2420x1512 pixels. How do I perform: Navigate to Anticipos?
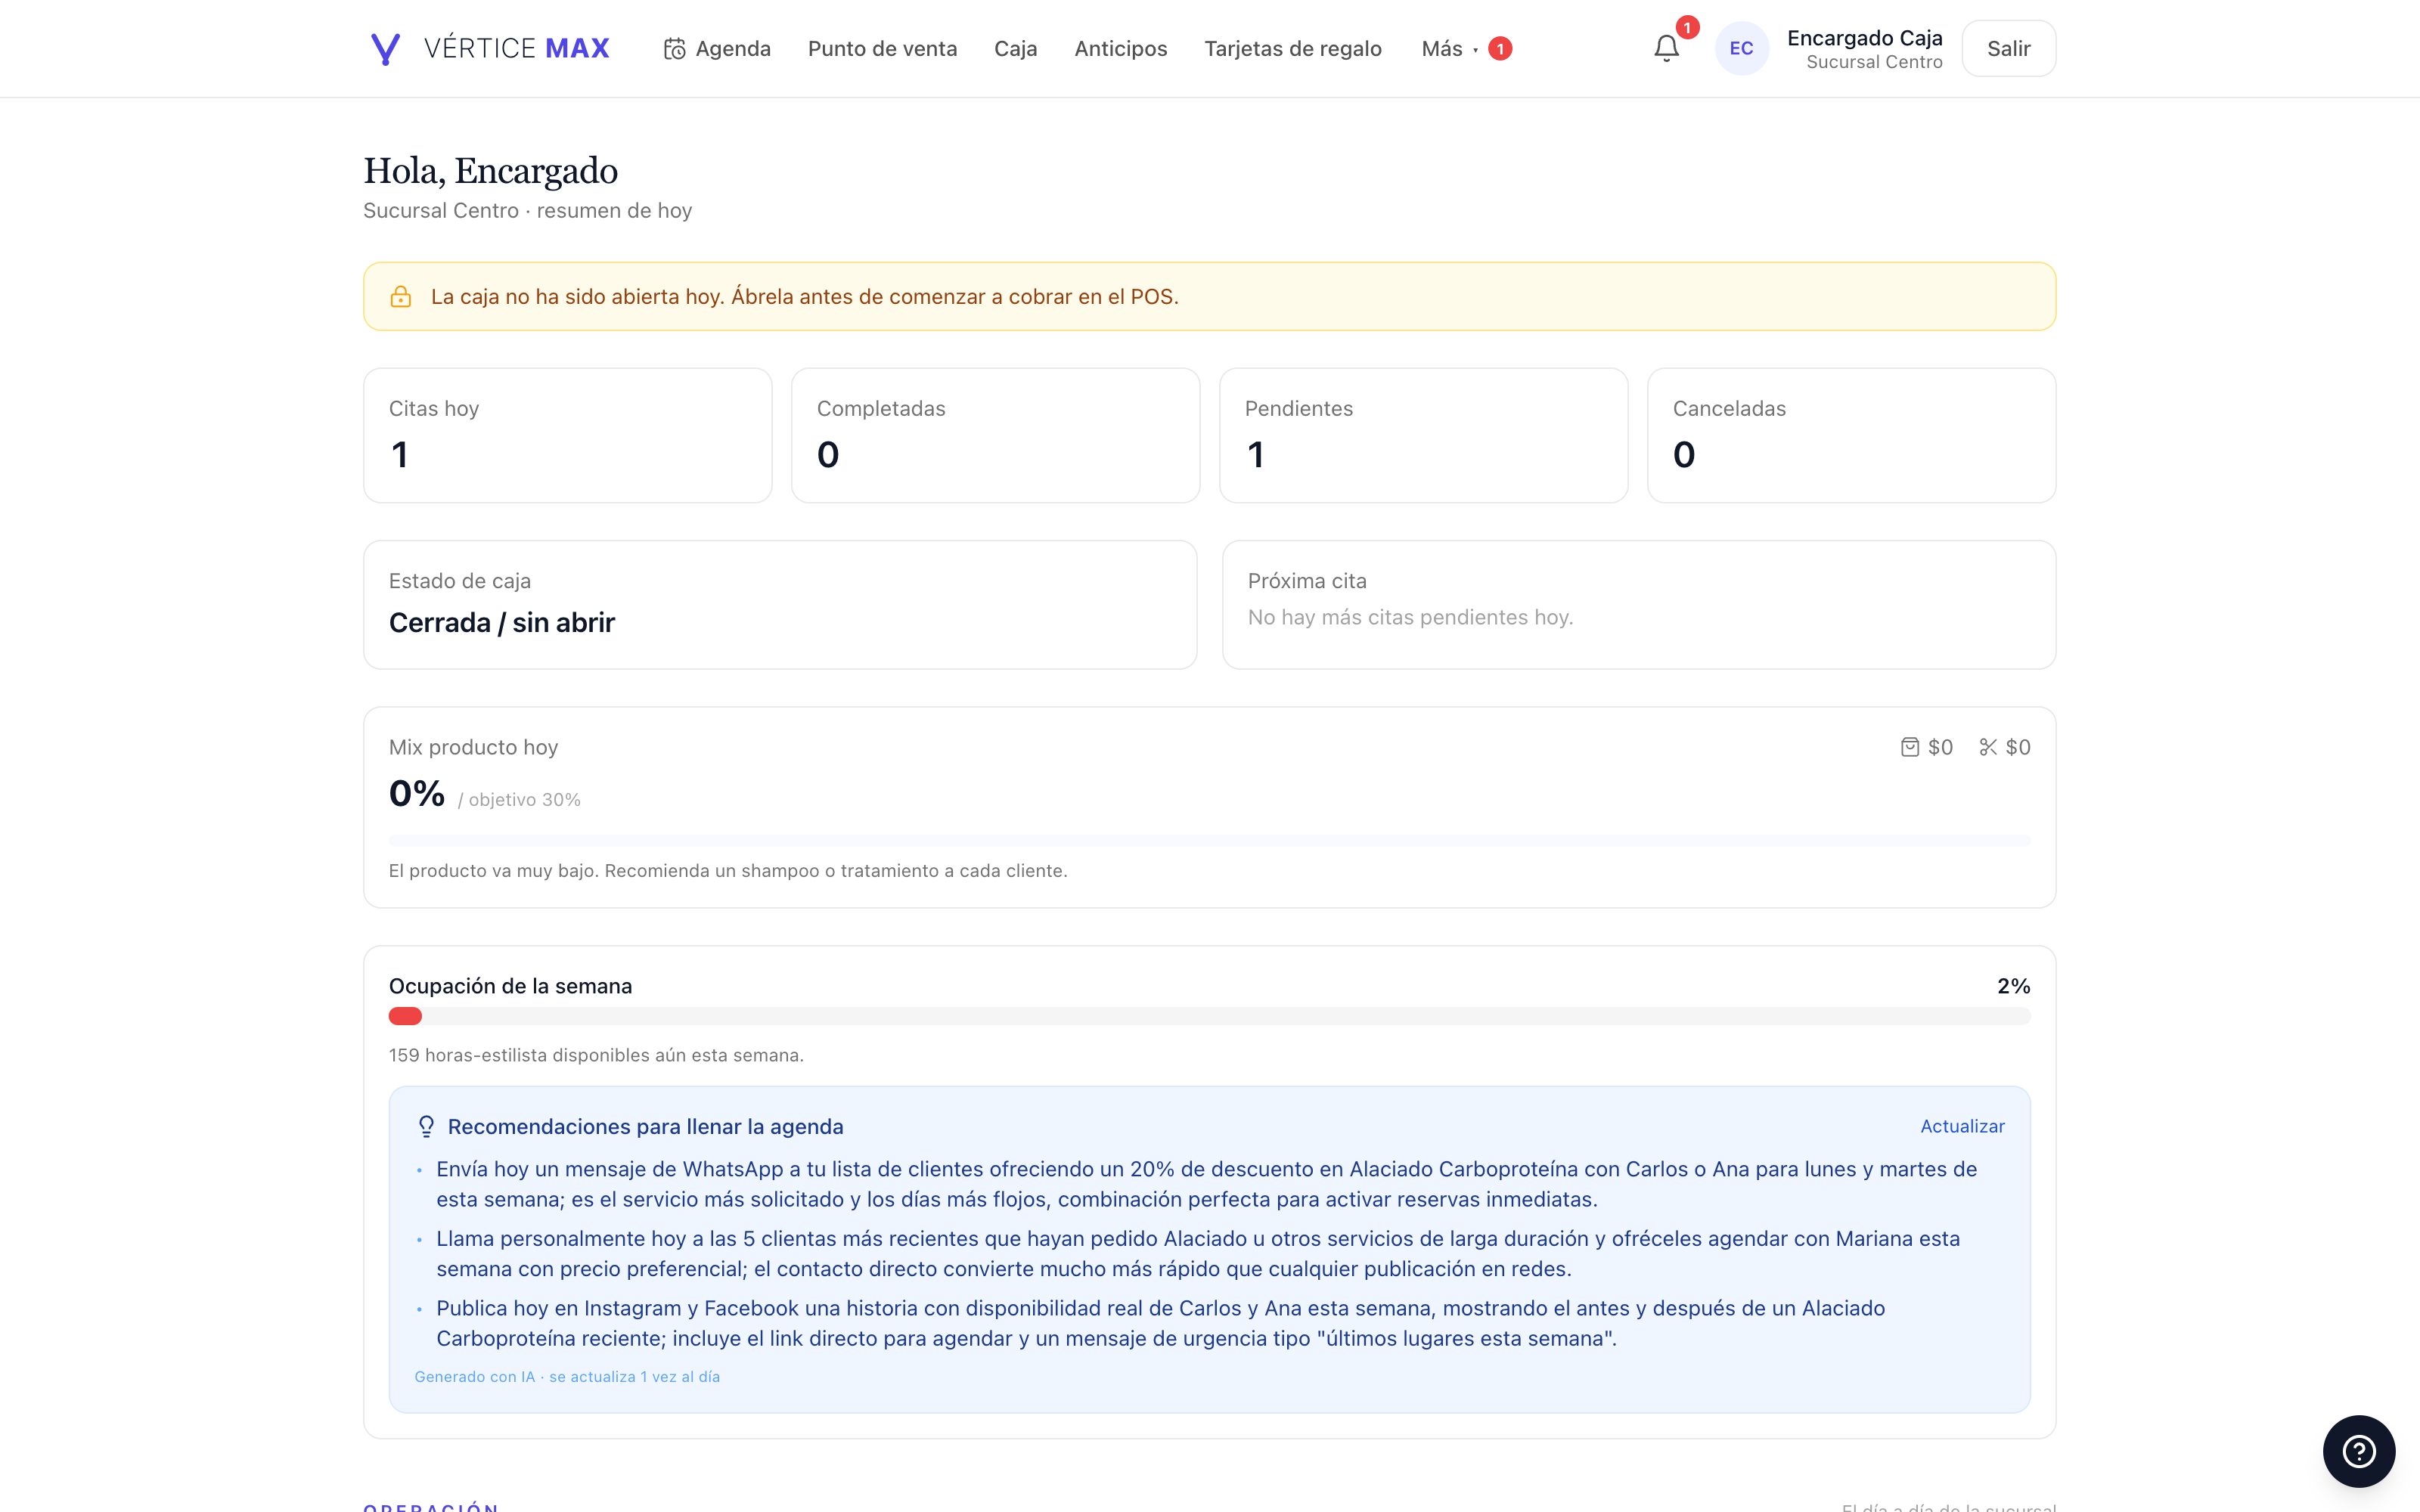click(x=1121, y=49)
